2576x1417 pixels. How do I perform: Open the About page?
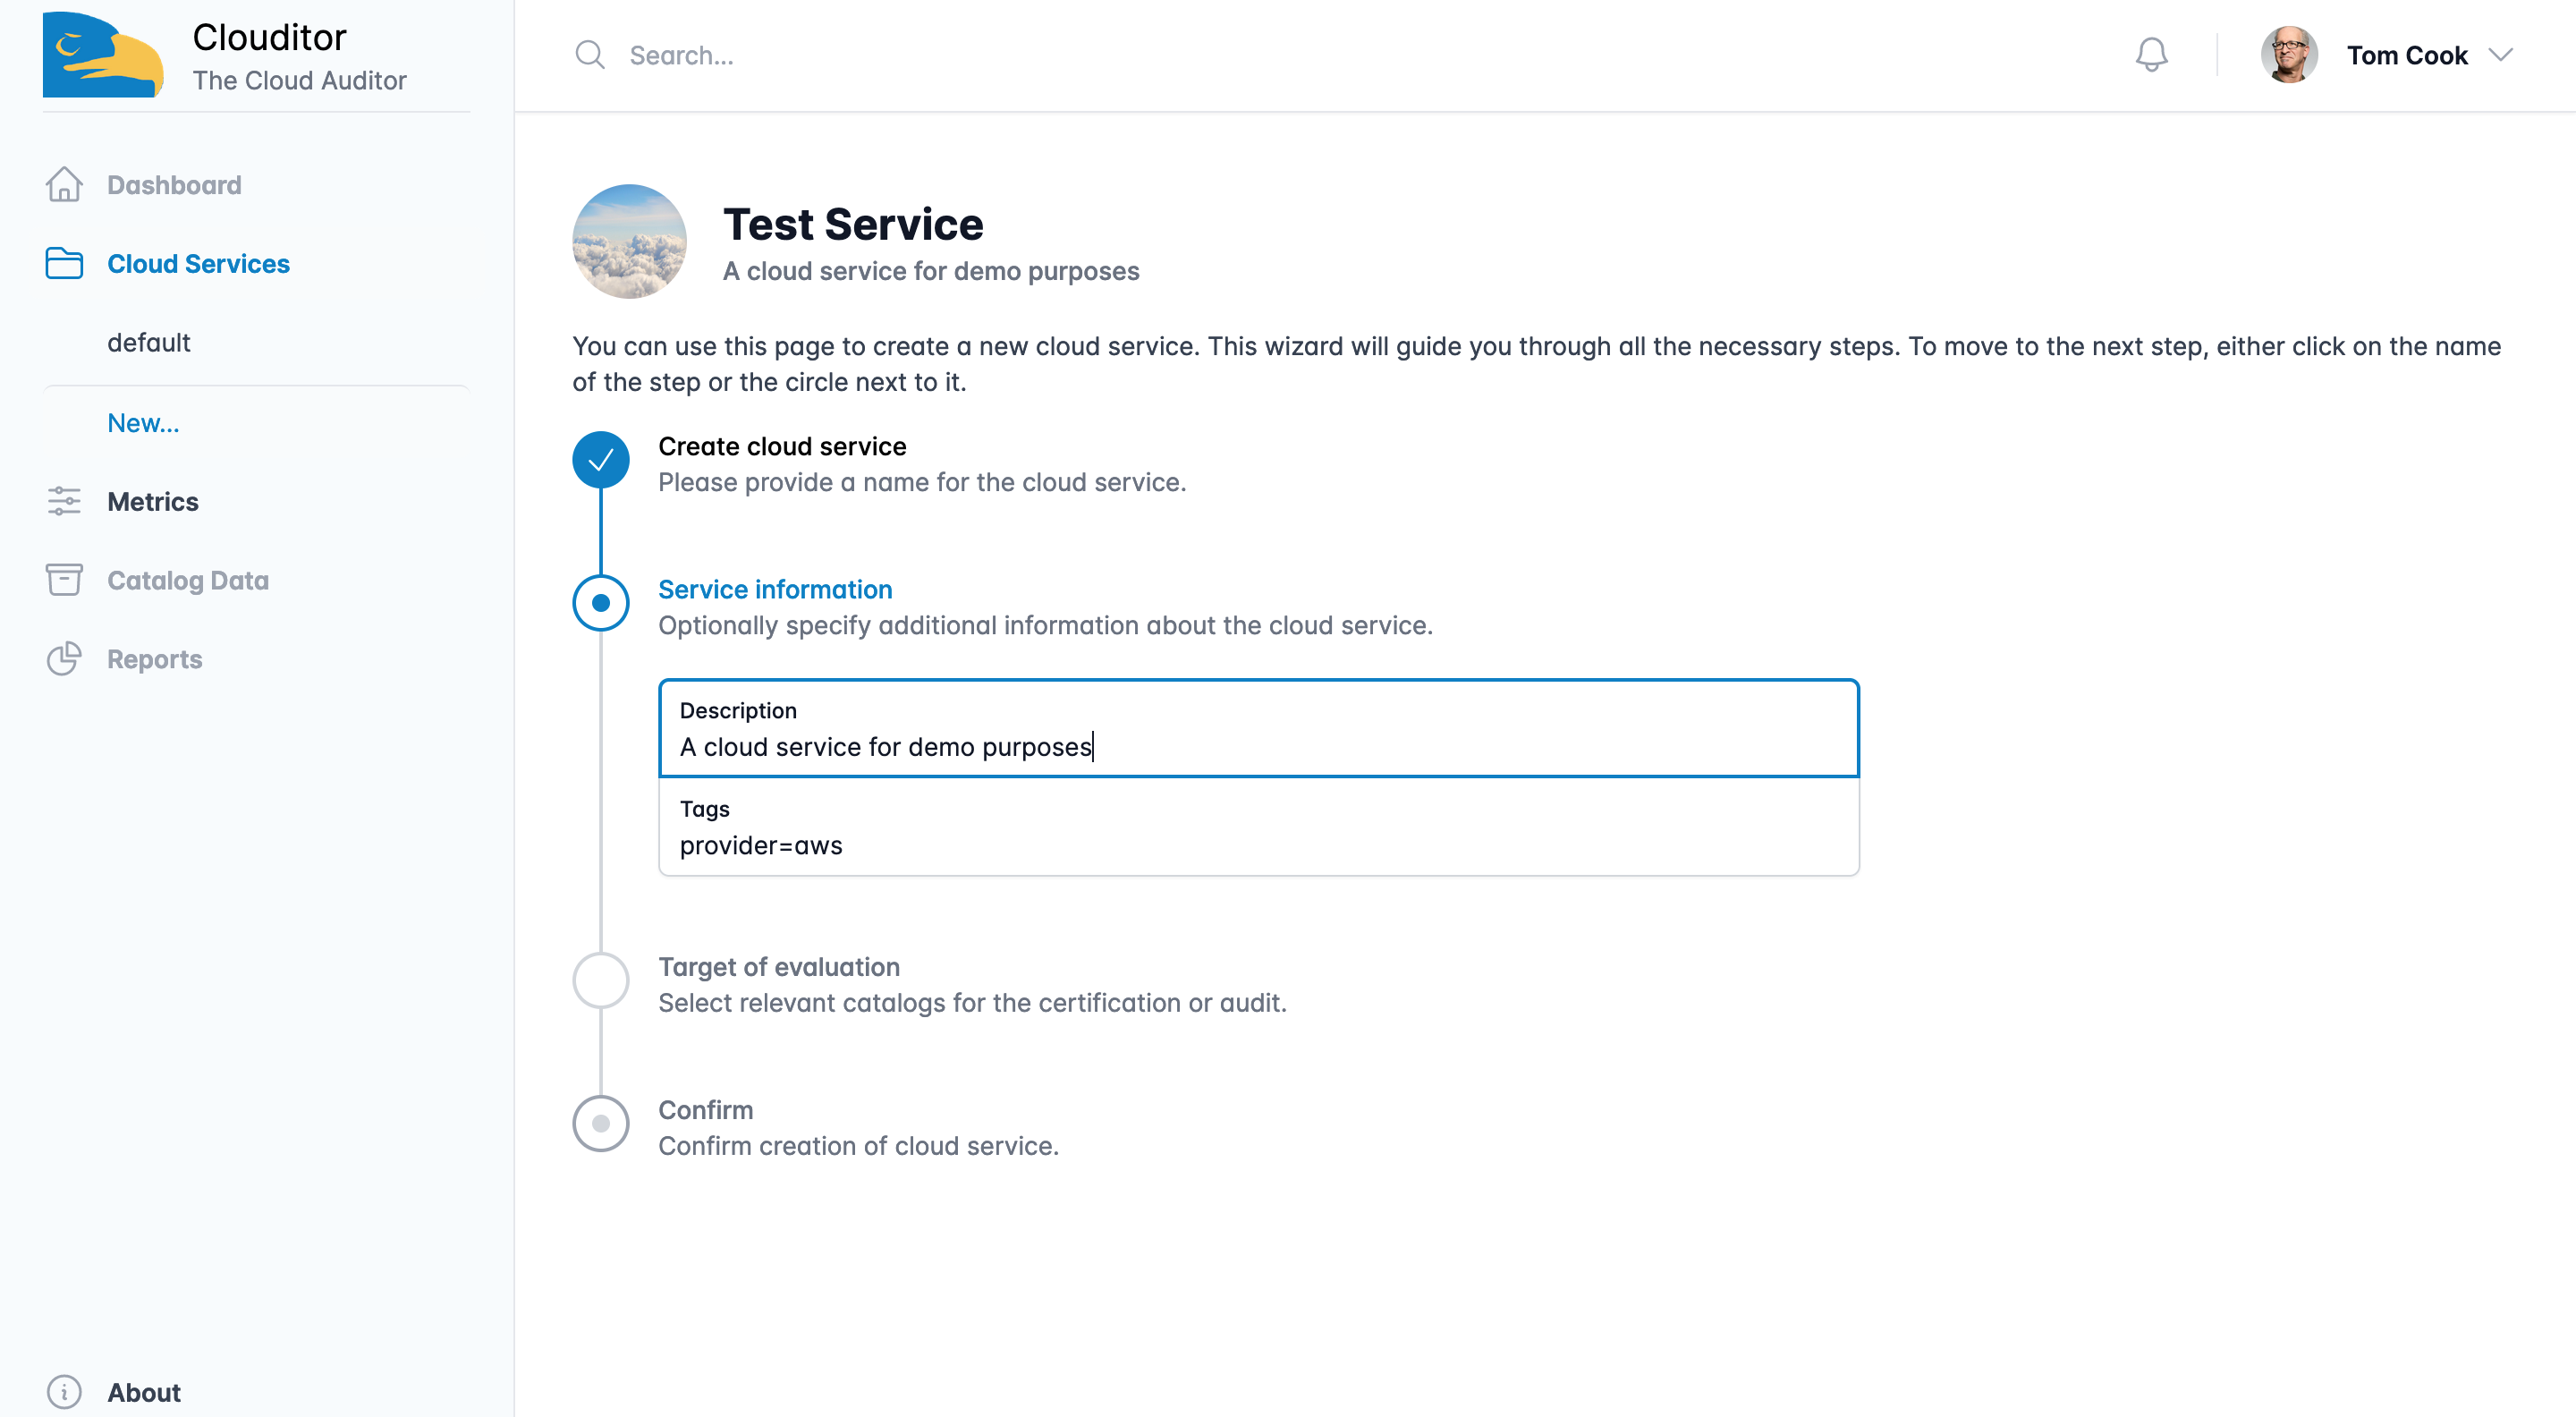click(144, 1393)
